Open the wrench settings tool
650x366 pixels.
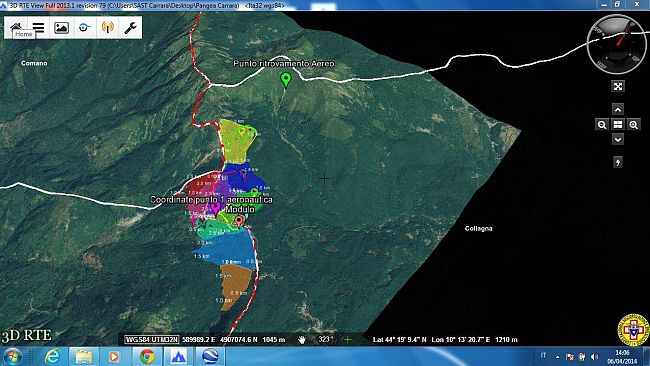pyautogui.click(x=130, y=27)
